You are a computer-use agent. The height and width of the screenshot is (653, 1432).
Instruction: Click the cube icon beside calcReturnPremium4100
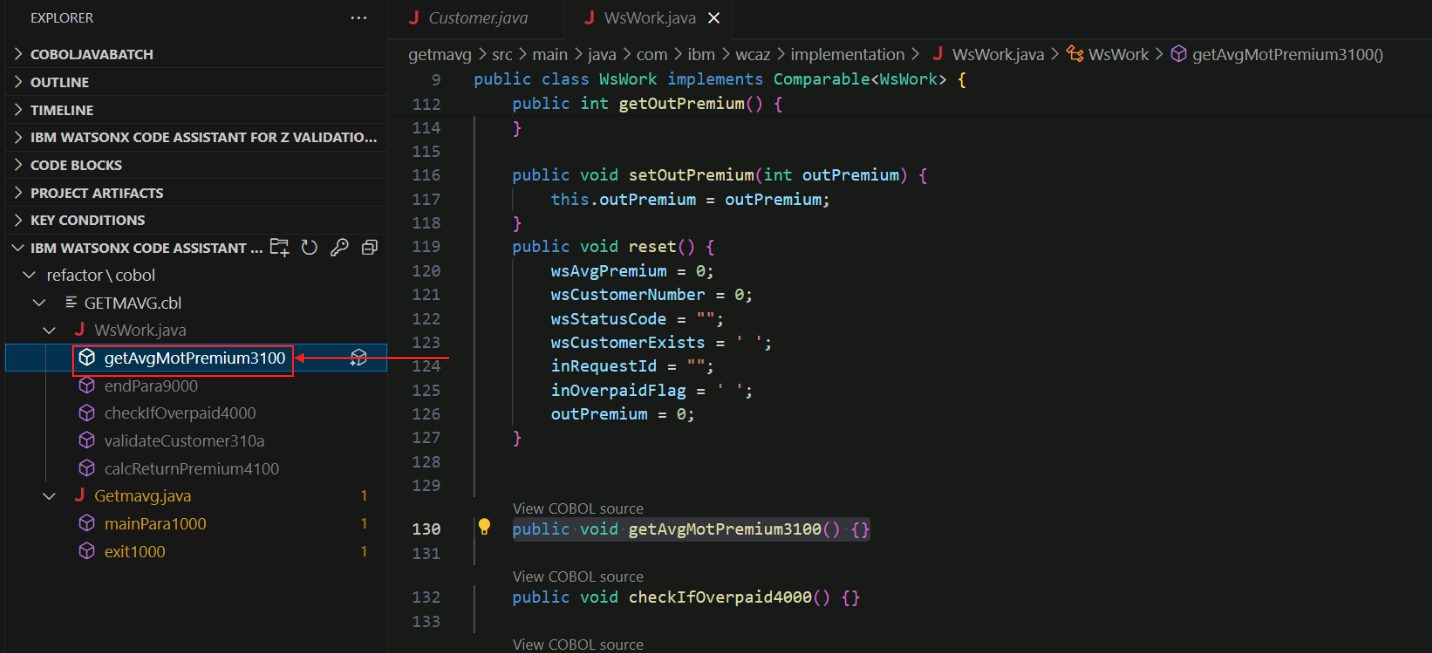tap(87, 468)
